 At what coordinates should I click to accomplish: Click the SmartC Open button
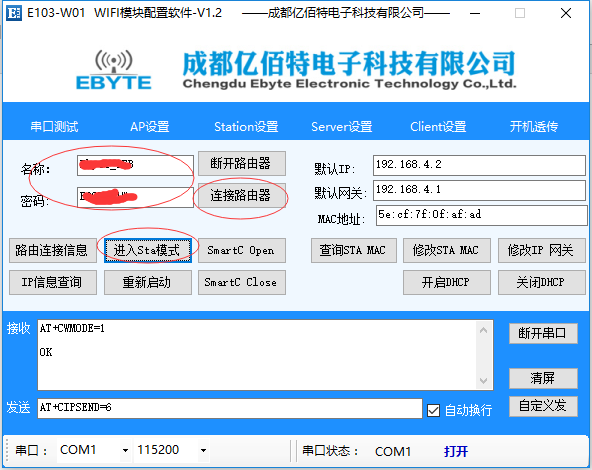[x=242, y=250]
